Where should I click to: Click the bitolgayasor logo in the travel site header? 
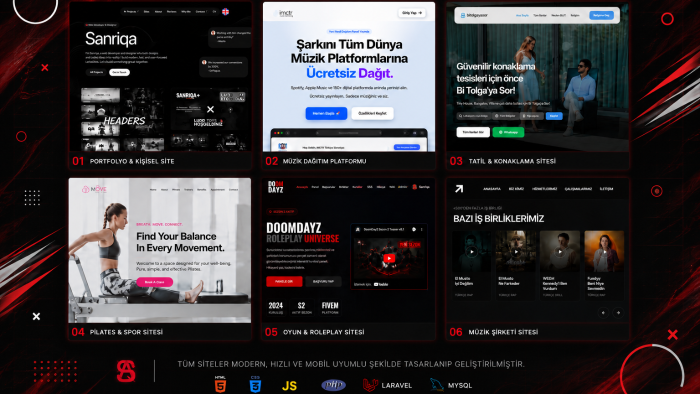click(x=474, y=15)
